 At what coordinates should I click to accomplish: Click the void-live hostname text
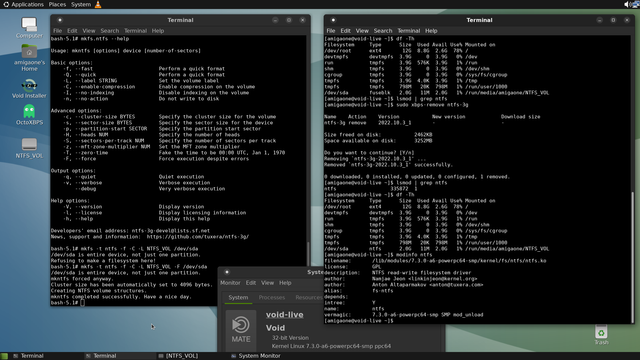(x=284, y=315)
